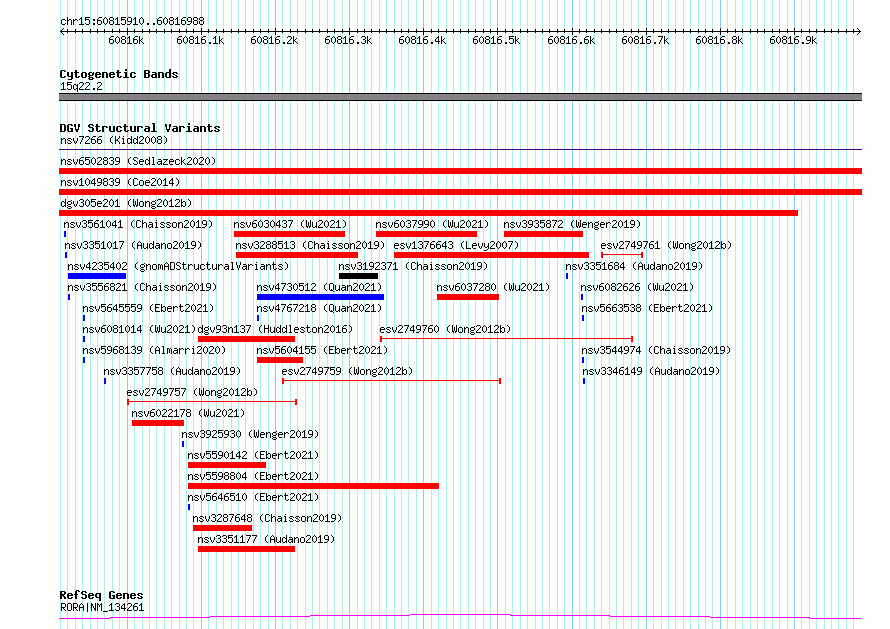
Task: Click the Cytogenetic Bands track title
Action: [x=119, y=74]
